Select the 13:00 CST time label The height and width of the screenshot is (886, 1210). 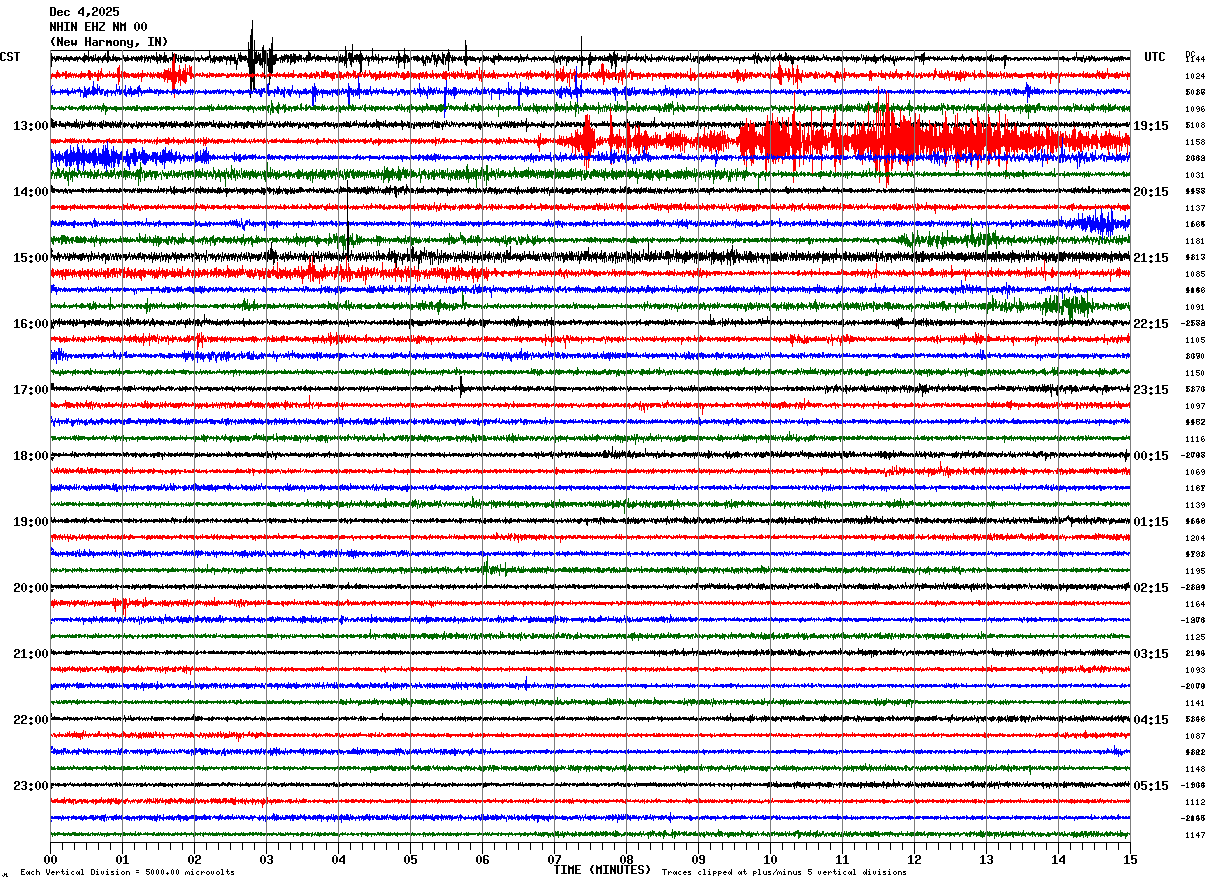(x=30, y=126)
